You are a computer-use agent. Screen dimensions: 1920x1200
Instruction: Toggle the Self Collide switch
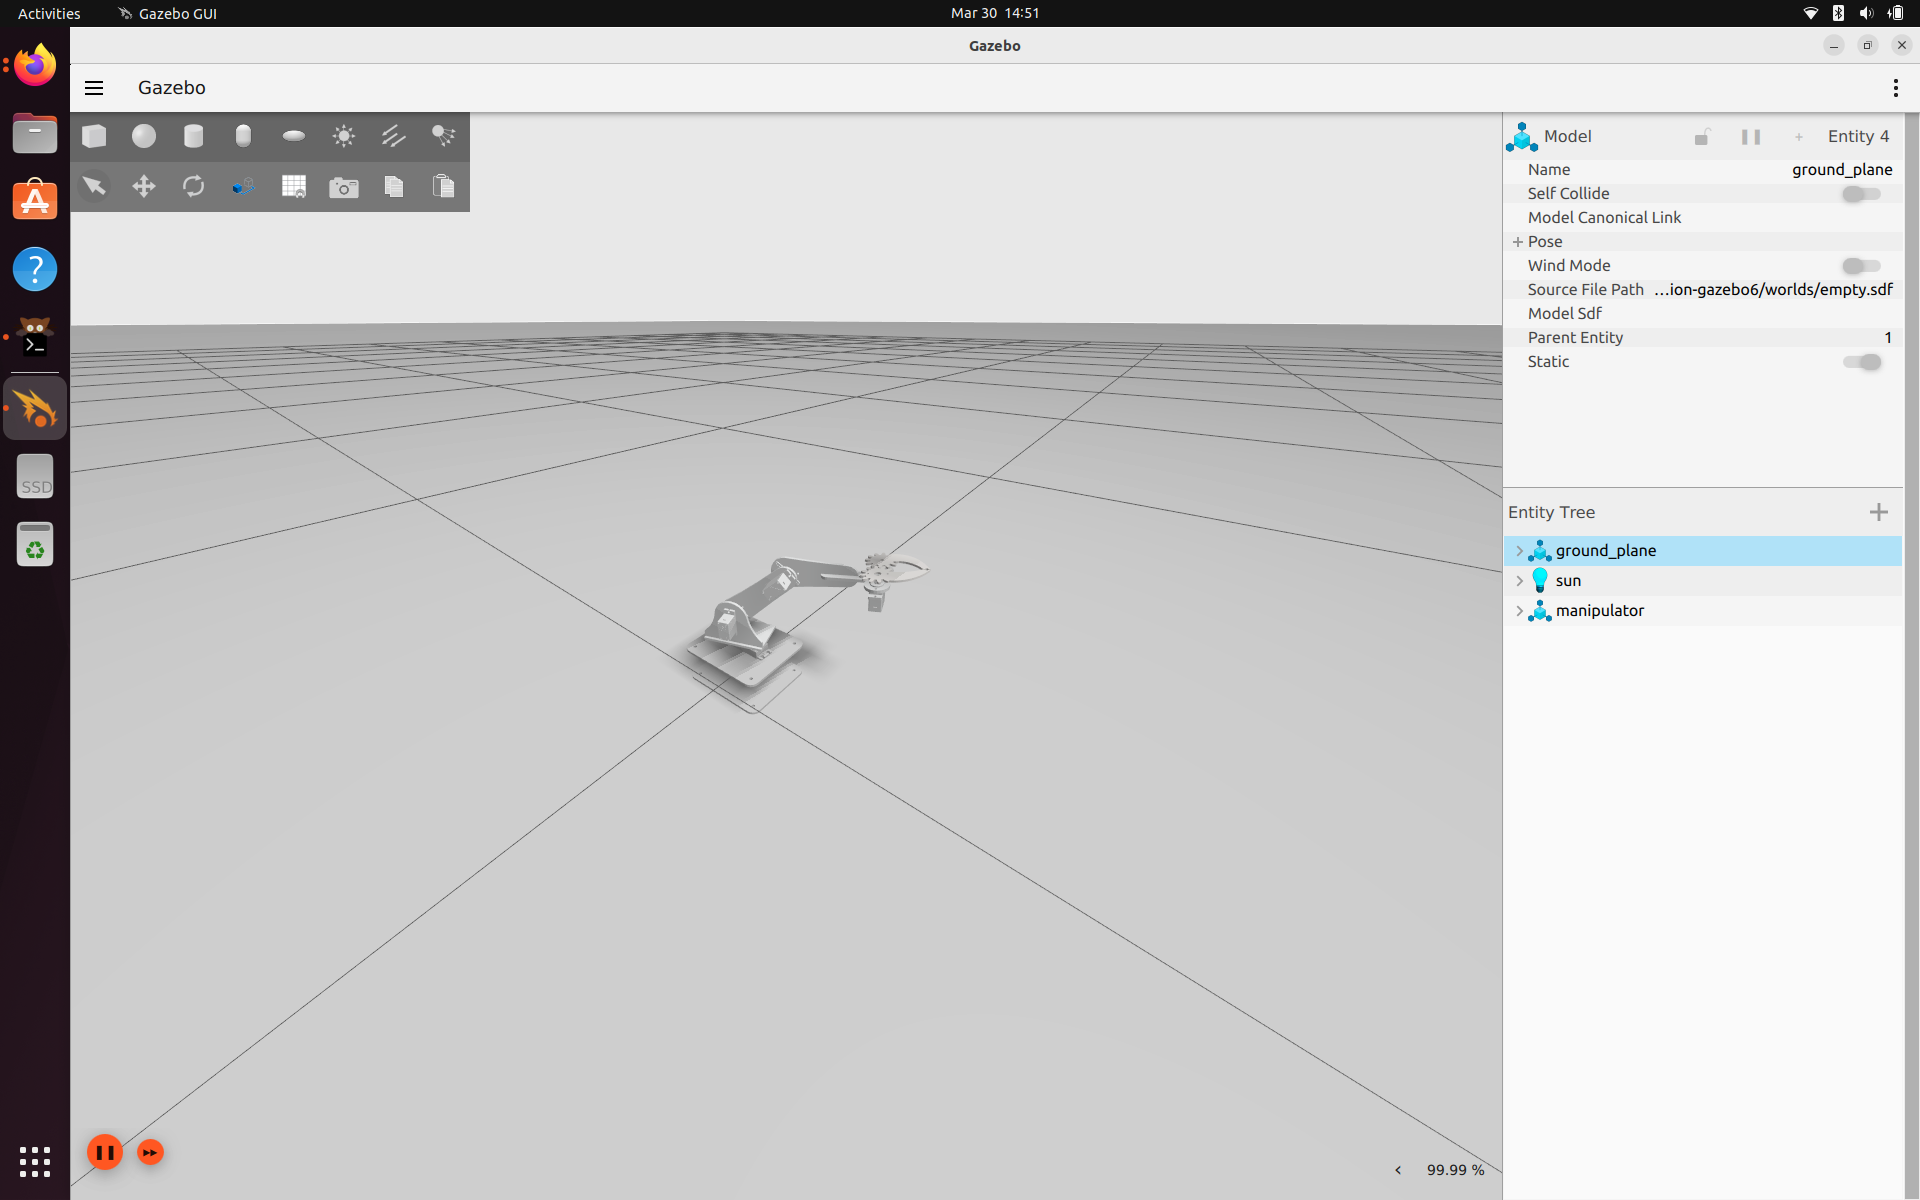coord(1861,194)
